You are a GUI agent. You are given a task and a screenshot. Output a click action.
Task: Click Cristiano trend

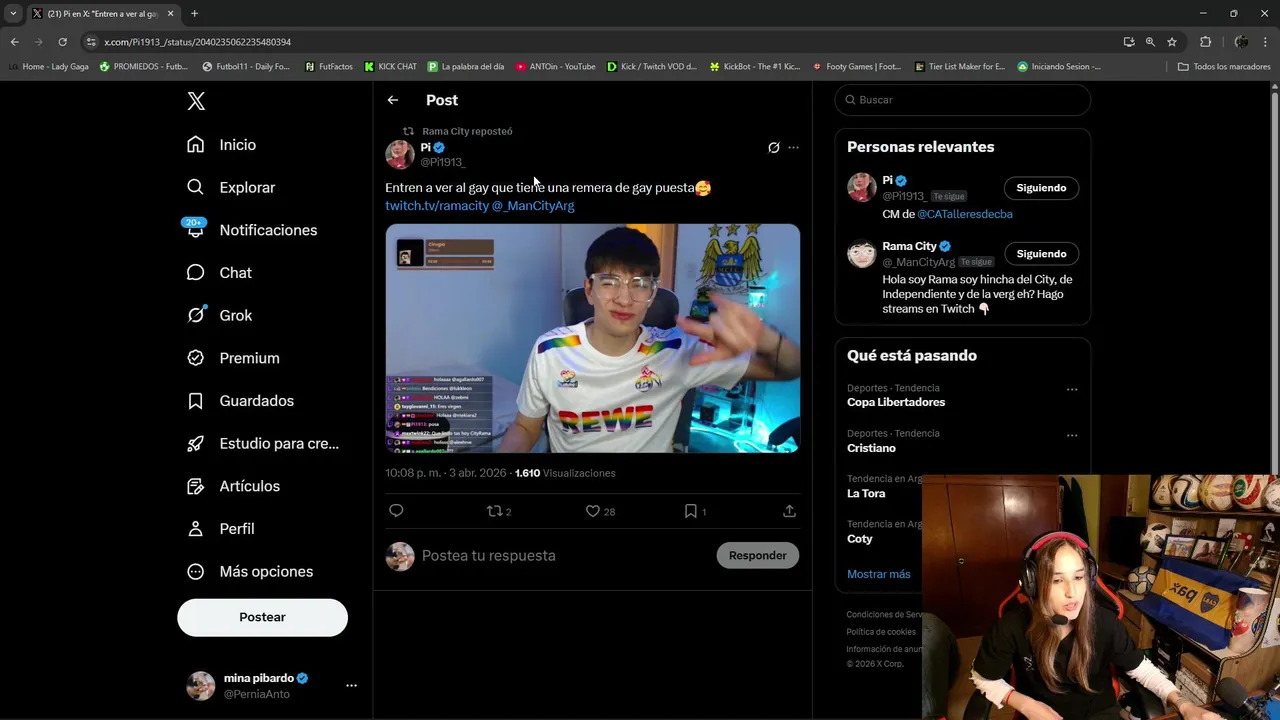point(871,448)
